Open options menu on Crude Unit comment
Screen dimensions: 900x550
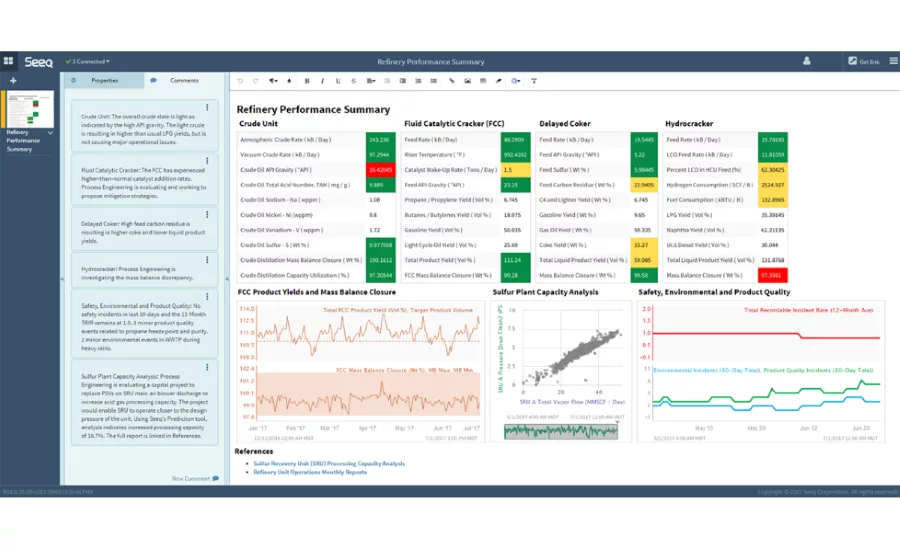click(207, 107)
